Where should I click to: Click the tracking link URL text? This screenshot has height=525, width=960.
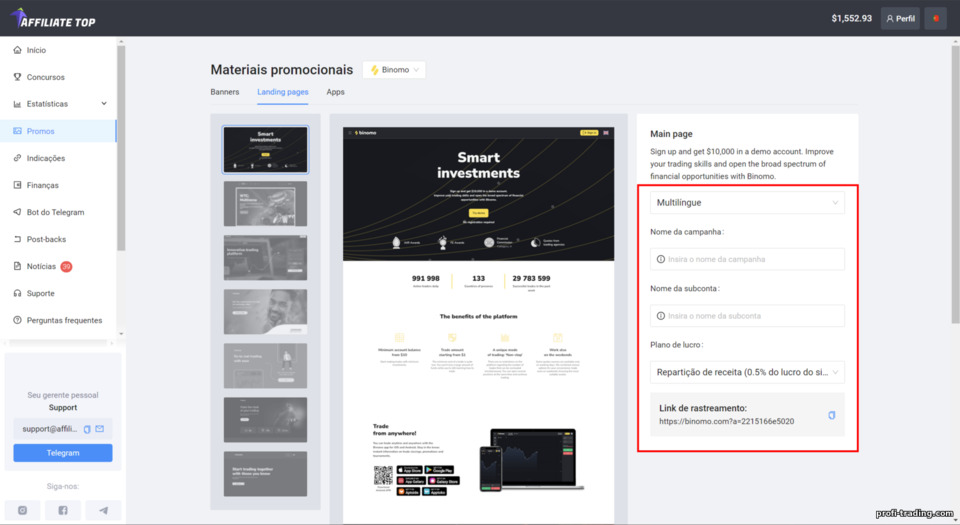[x=727, y=421]
